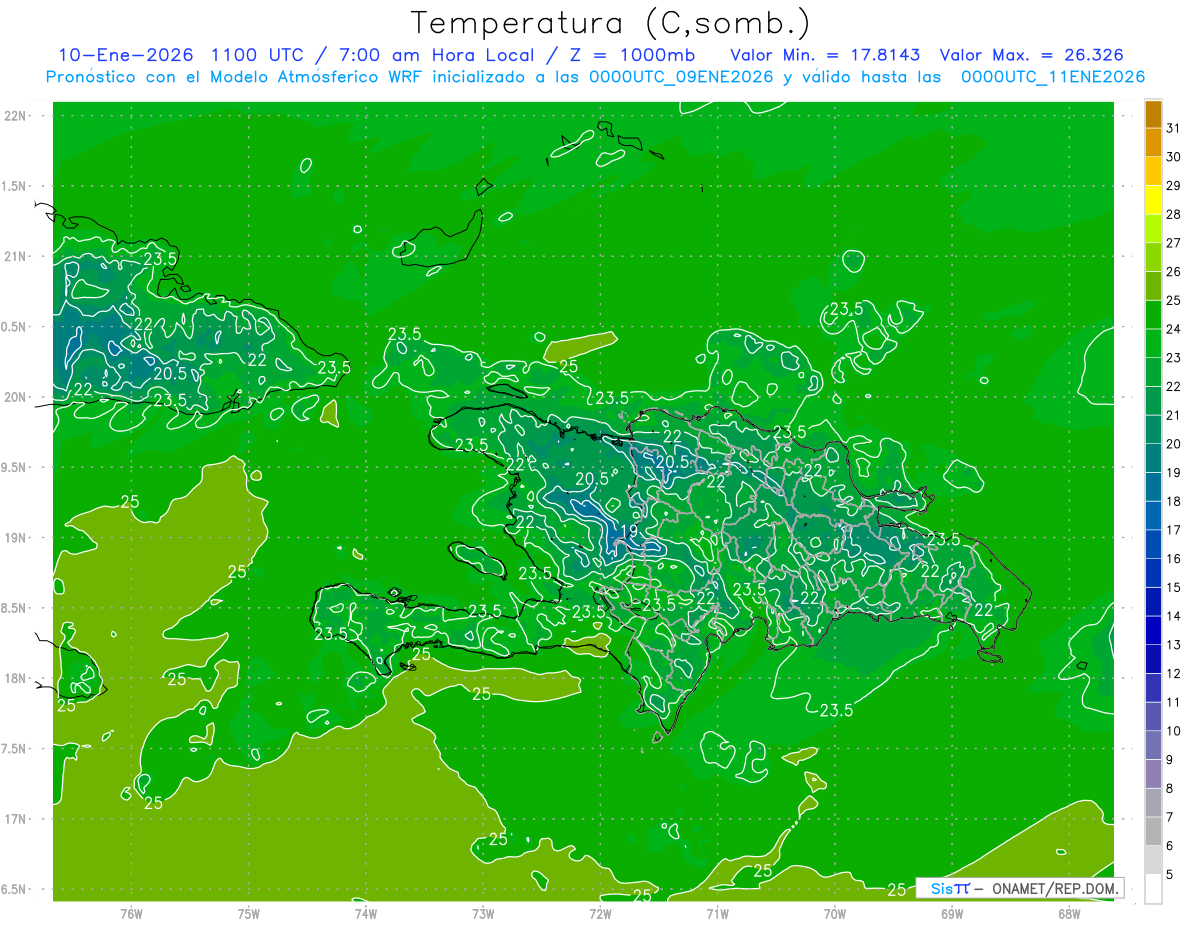Click the colorbar legend label '28'
The height and width of the screenshot is (927, 1200).
[x=1174, y=214]
